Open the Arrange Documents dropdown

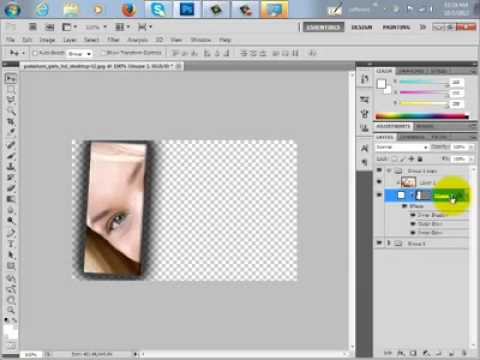point(122,27)
